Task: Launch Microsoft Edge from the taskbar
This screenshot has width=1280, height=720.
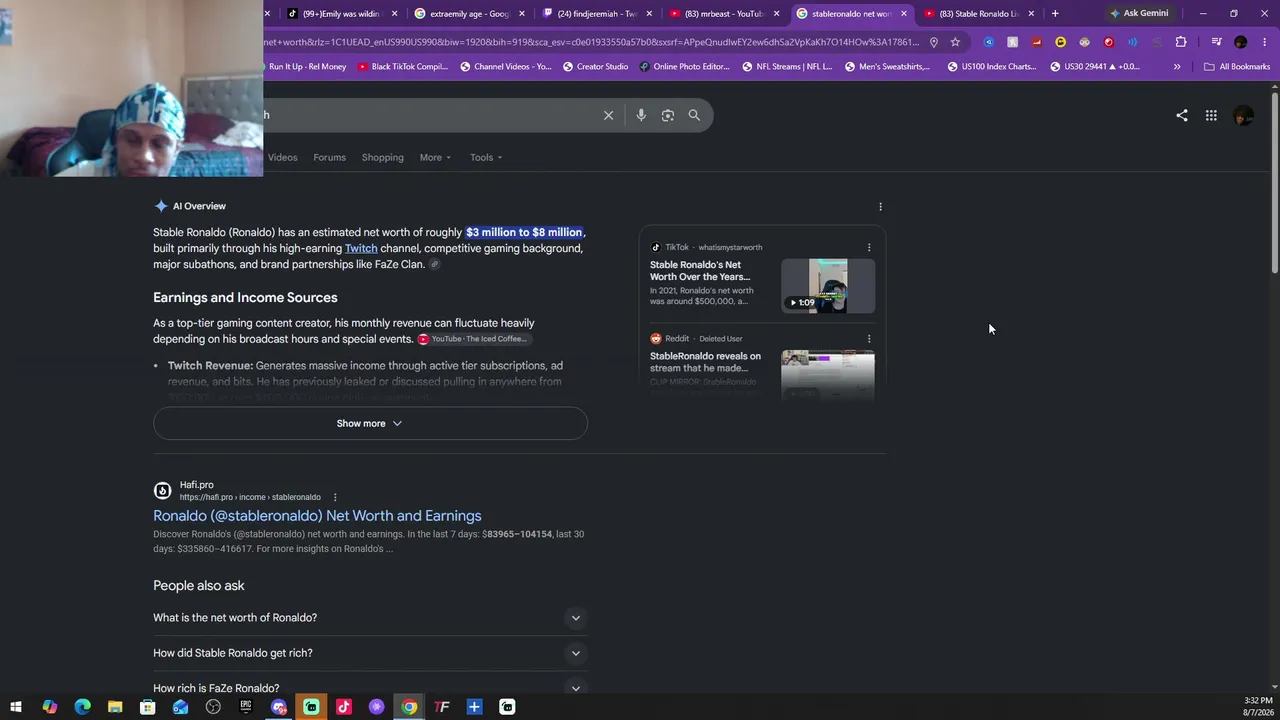Action: point(82,707)
